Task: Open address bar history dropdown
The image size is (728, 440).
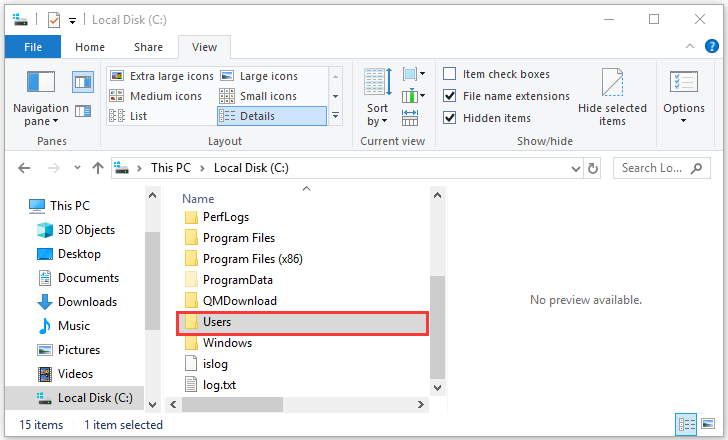Action: click(x=576, y=168)
